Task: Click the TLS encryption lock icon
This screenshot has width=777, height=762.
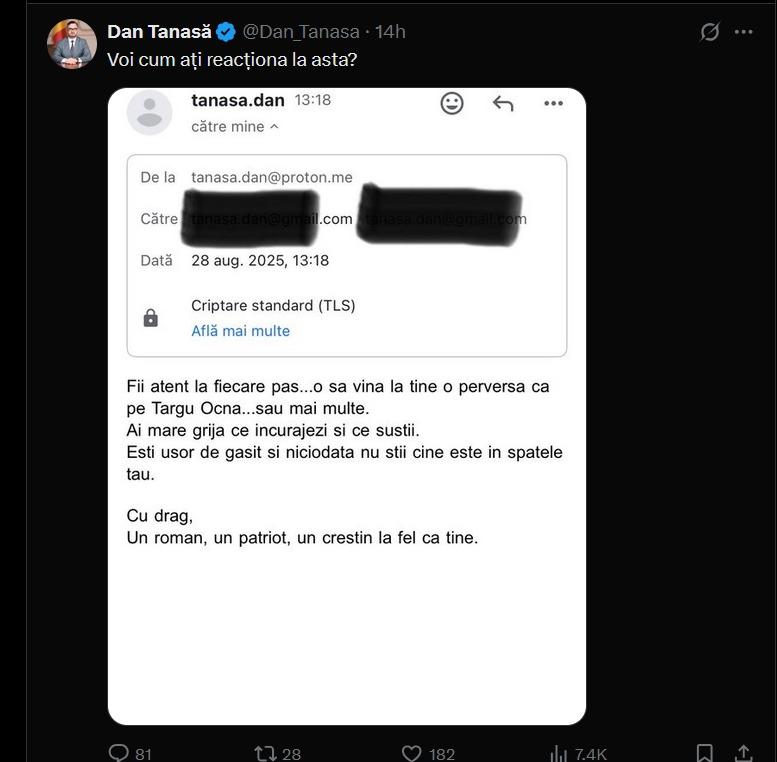Action: (x=151, y=318)
